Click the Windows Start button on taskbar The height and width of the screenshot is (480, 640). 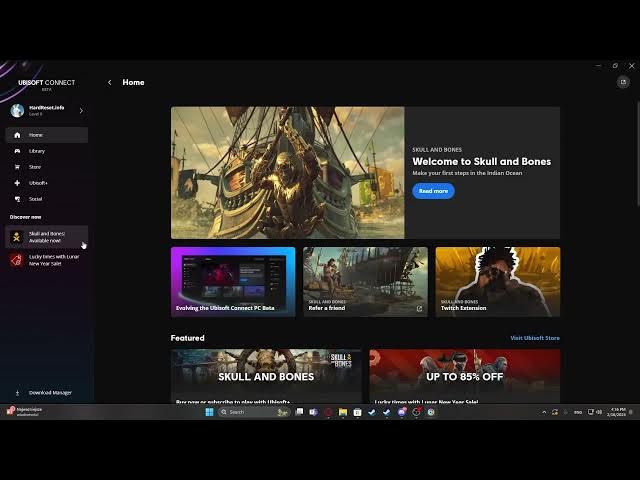pos(209,412)
